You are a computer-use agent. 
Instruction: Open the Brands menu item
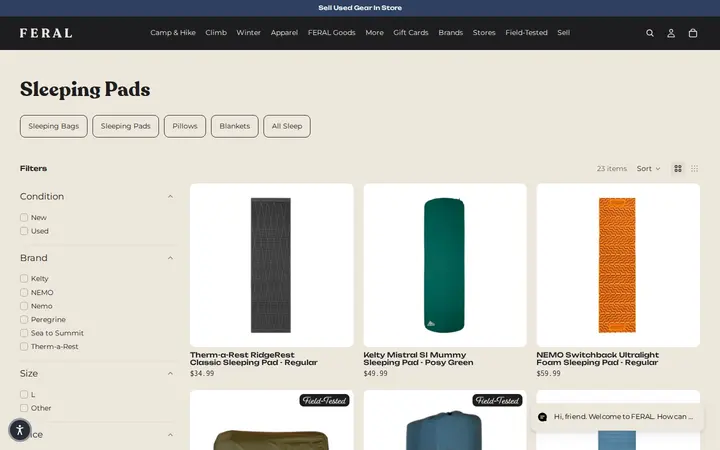point(450,33)
